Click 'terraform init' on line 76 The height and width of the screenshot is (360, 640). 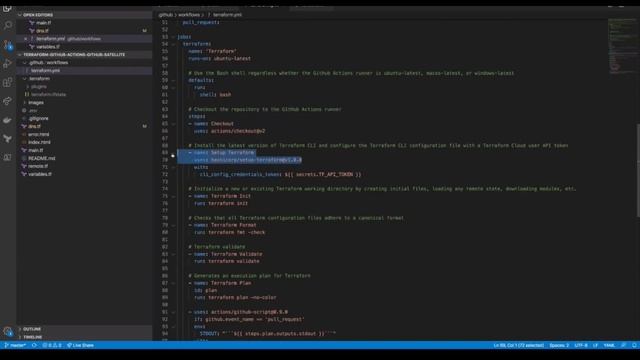(228, 203)
